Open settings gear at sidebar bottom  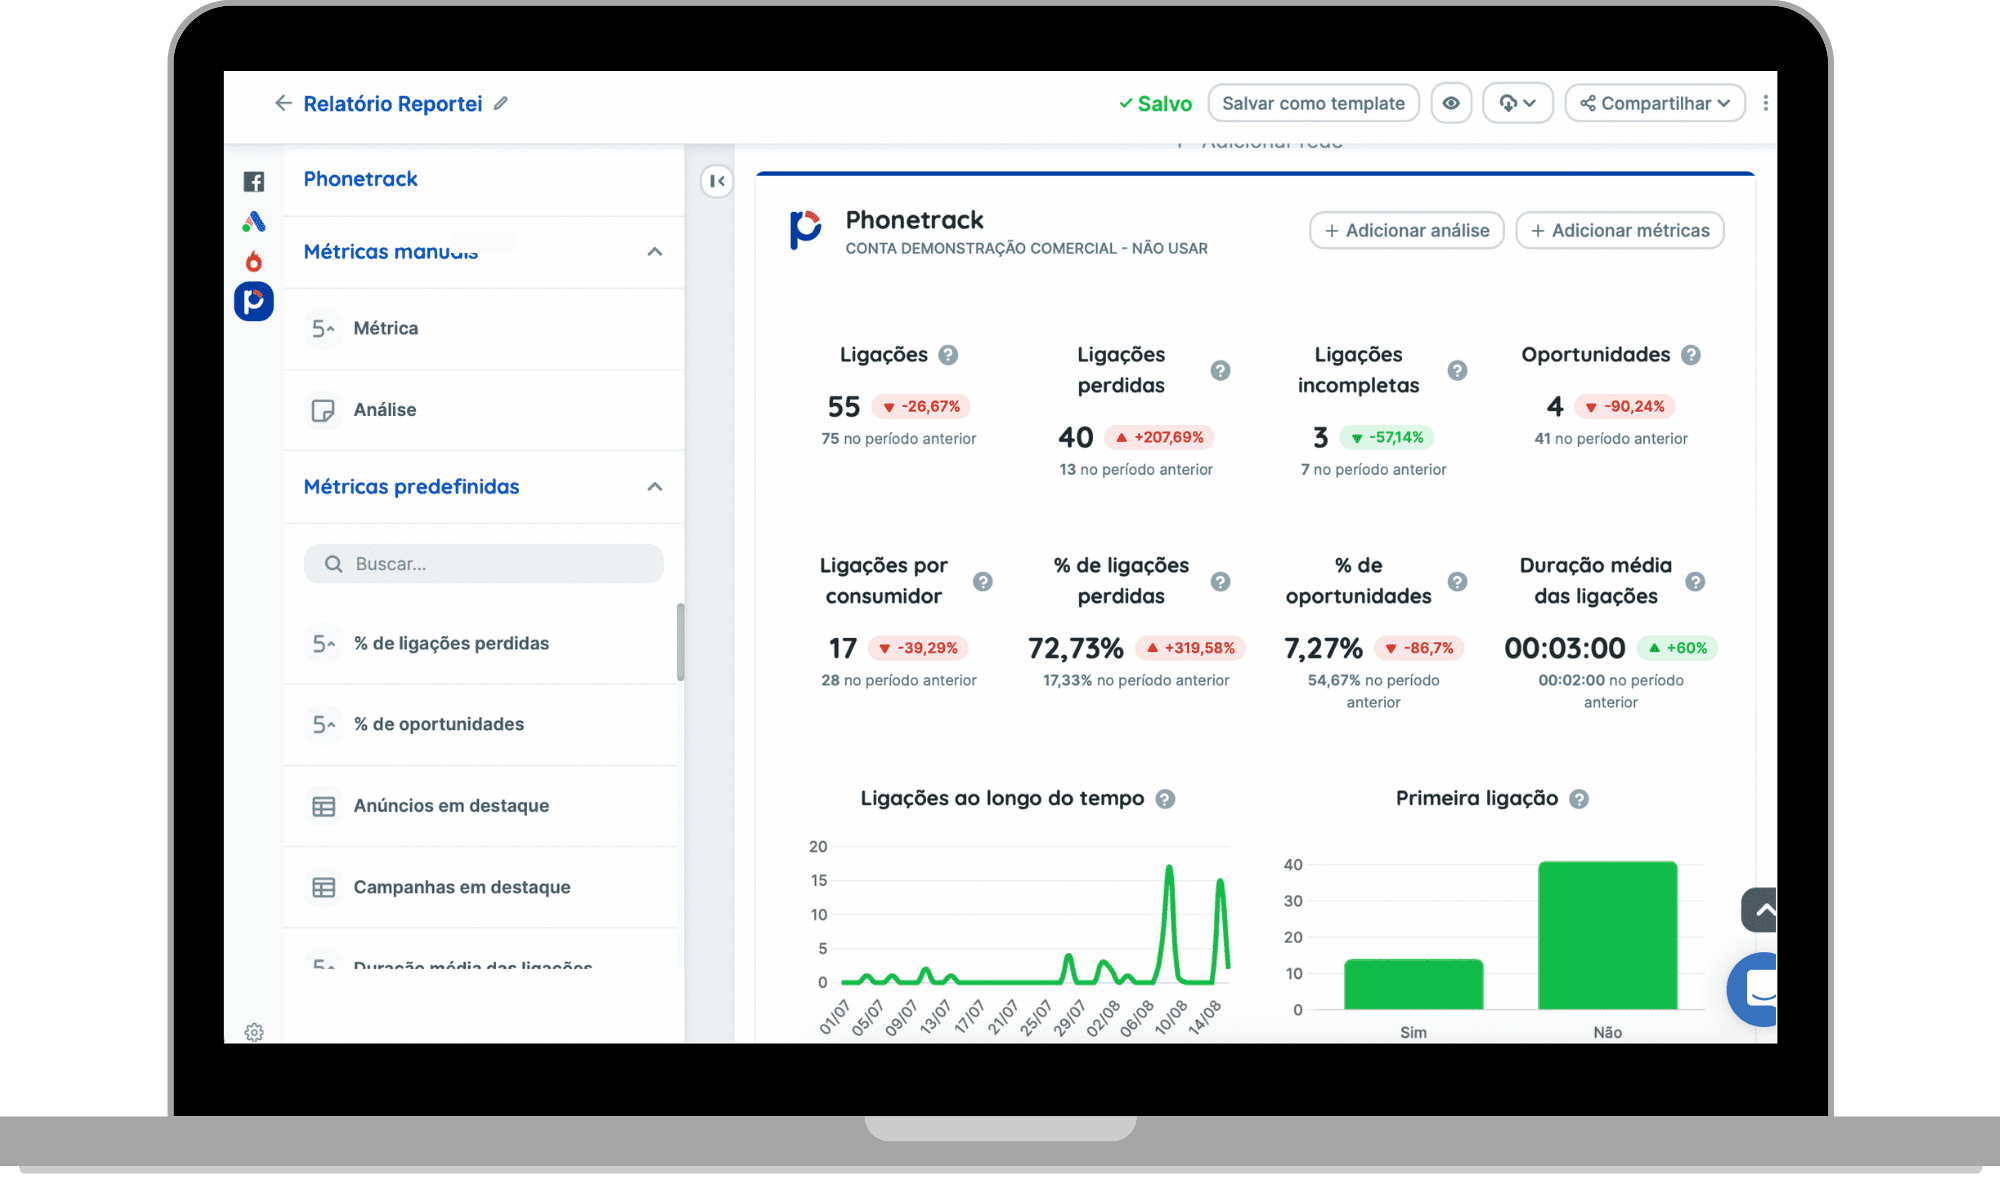click(x=254, y=1032)
